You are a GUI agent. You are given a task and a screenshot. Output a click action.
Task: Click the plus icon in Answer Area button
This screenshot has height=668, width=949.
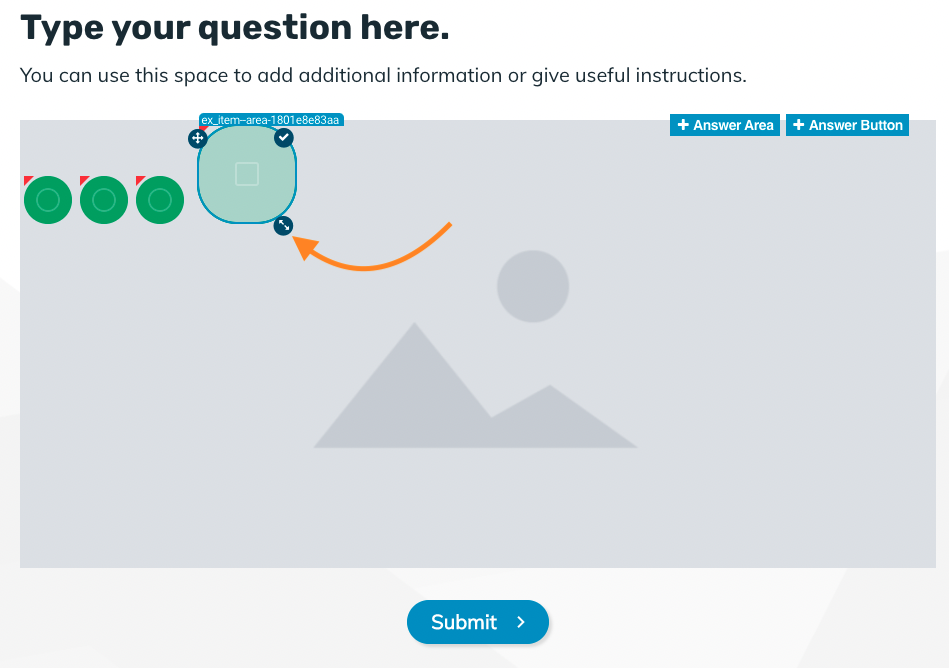[x=683, y=125]
